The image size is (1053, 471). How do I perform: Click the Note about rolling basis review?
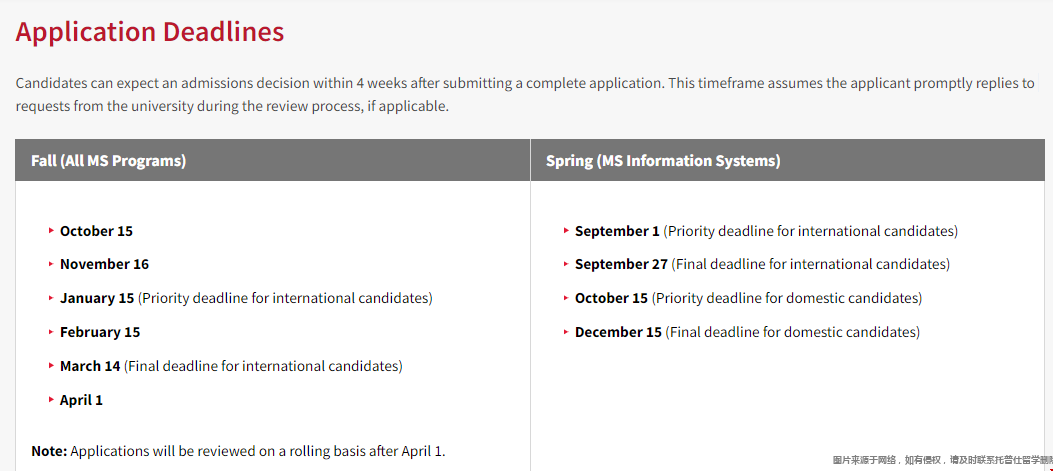point(238,451)
